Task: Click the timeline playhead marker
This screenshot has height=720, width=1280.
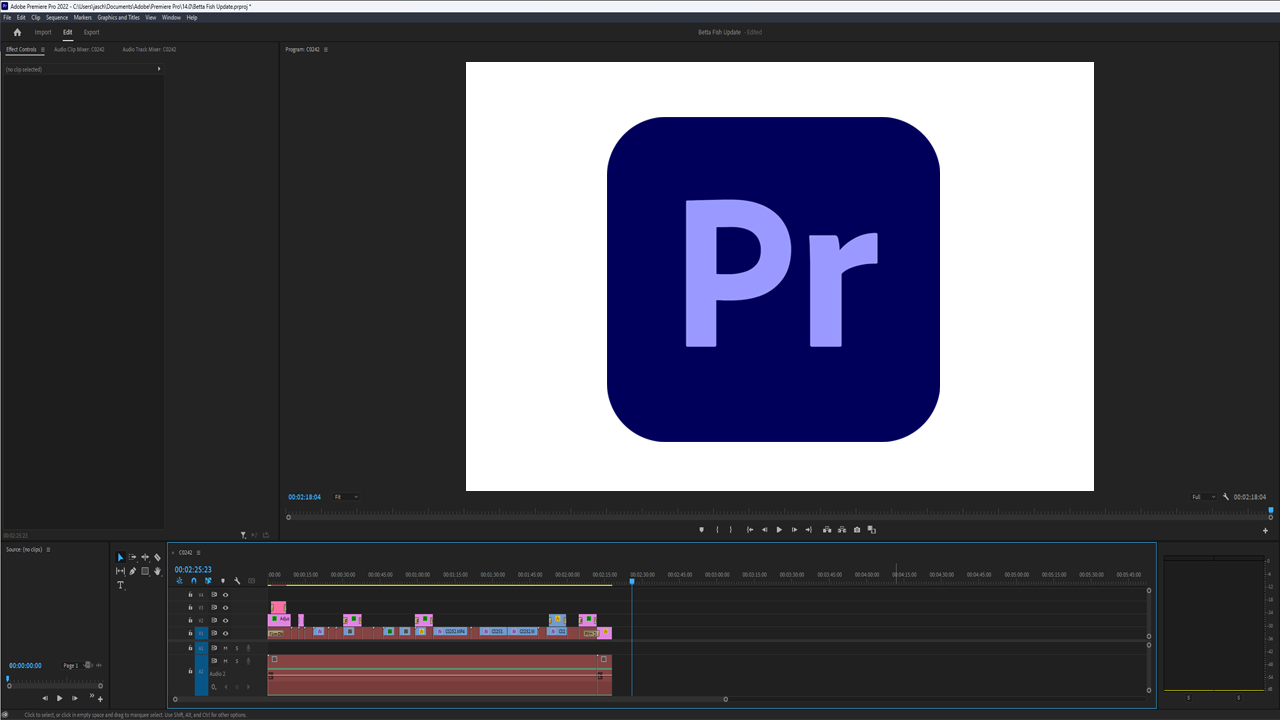Action: coord(632,581)
